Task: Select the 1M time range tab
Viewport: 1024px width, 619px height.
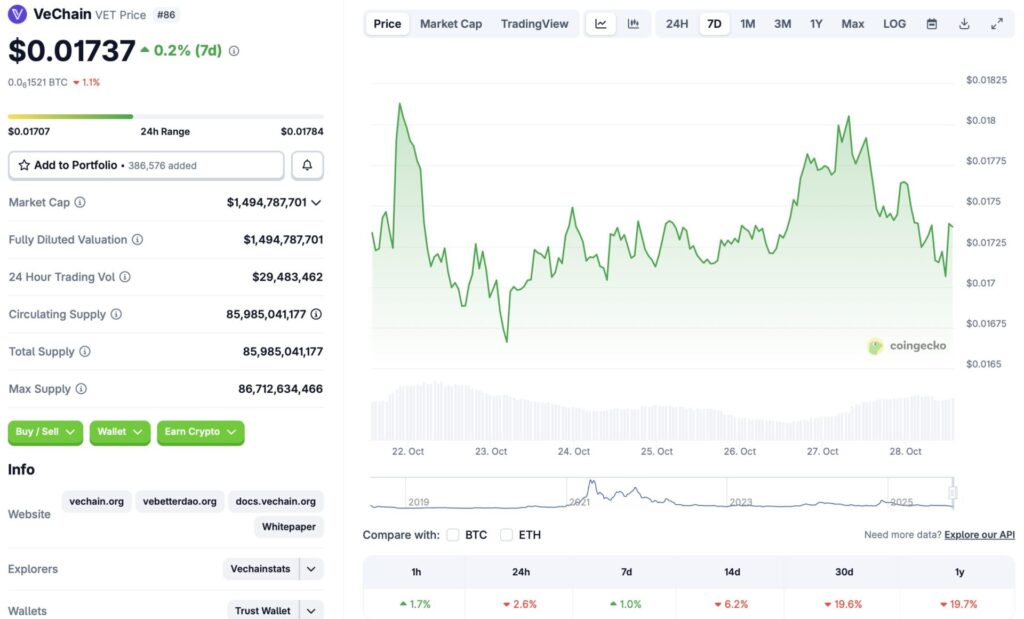Action: coord(747,24)
